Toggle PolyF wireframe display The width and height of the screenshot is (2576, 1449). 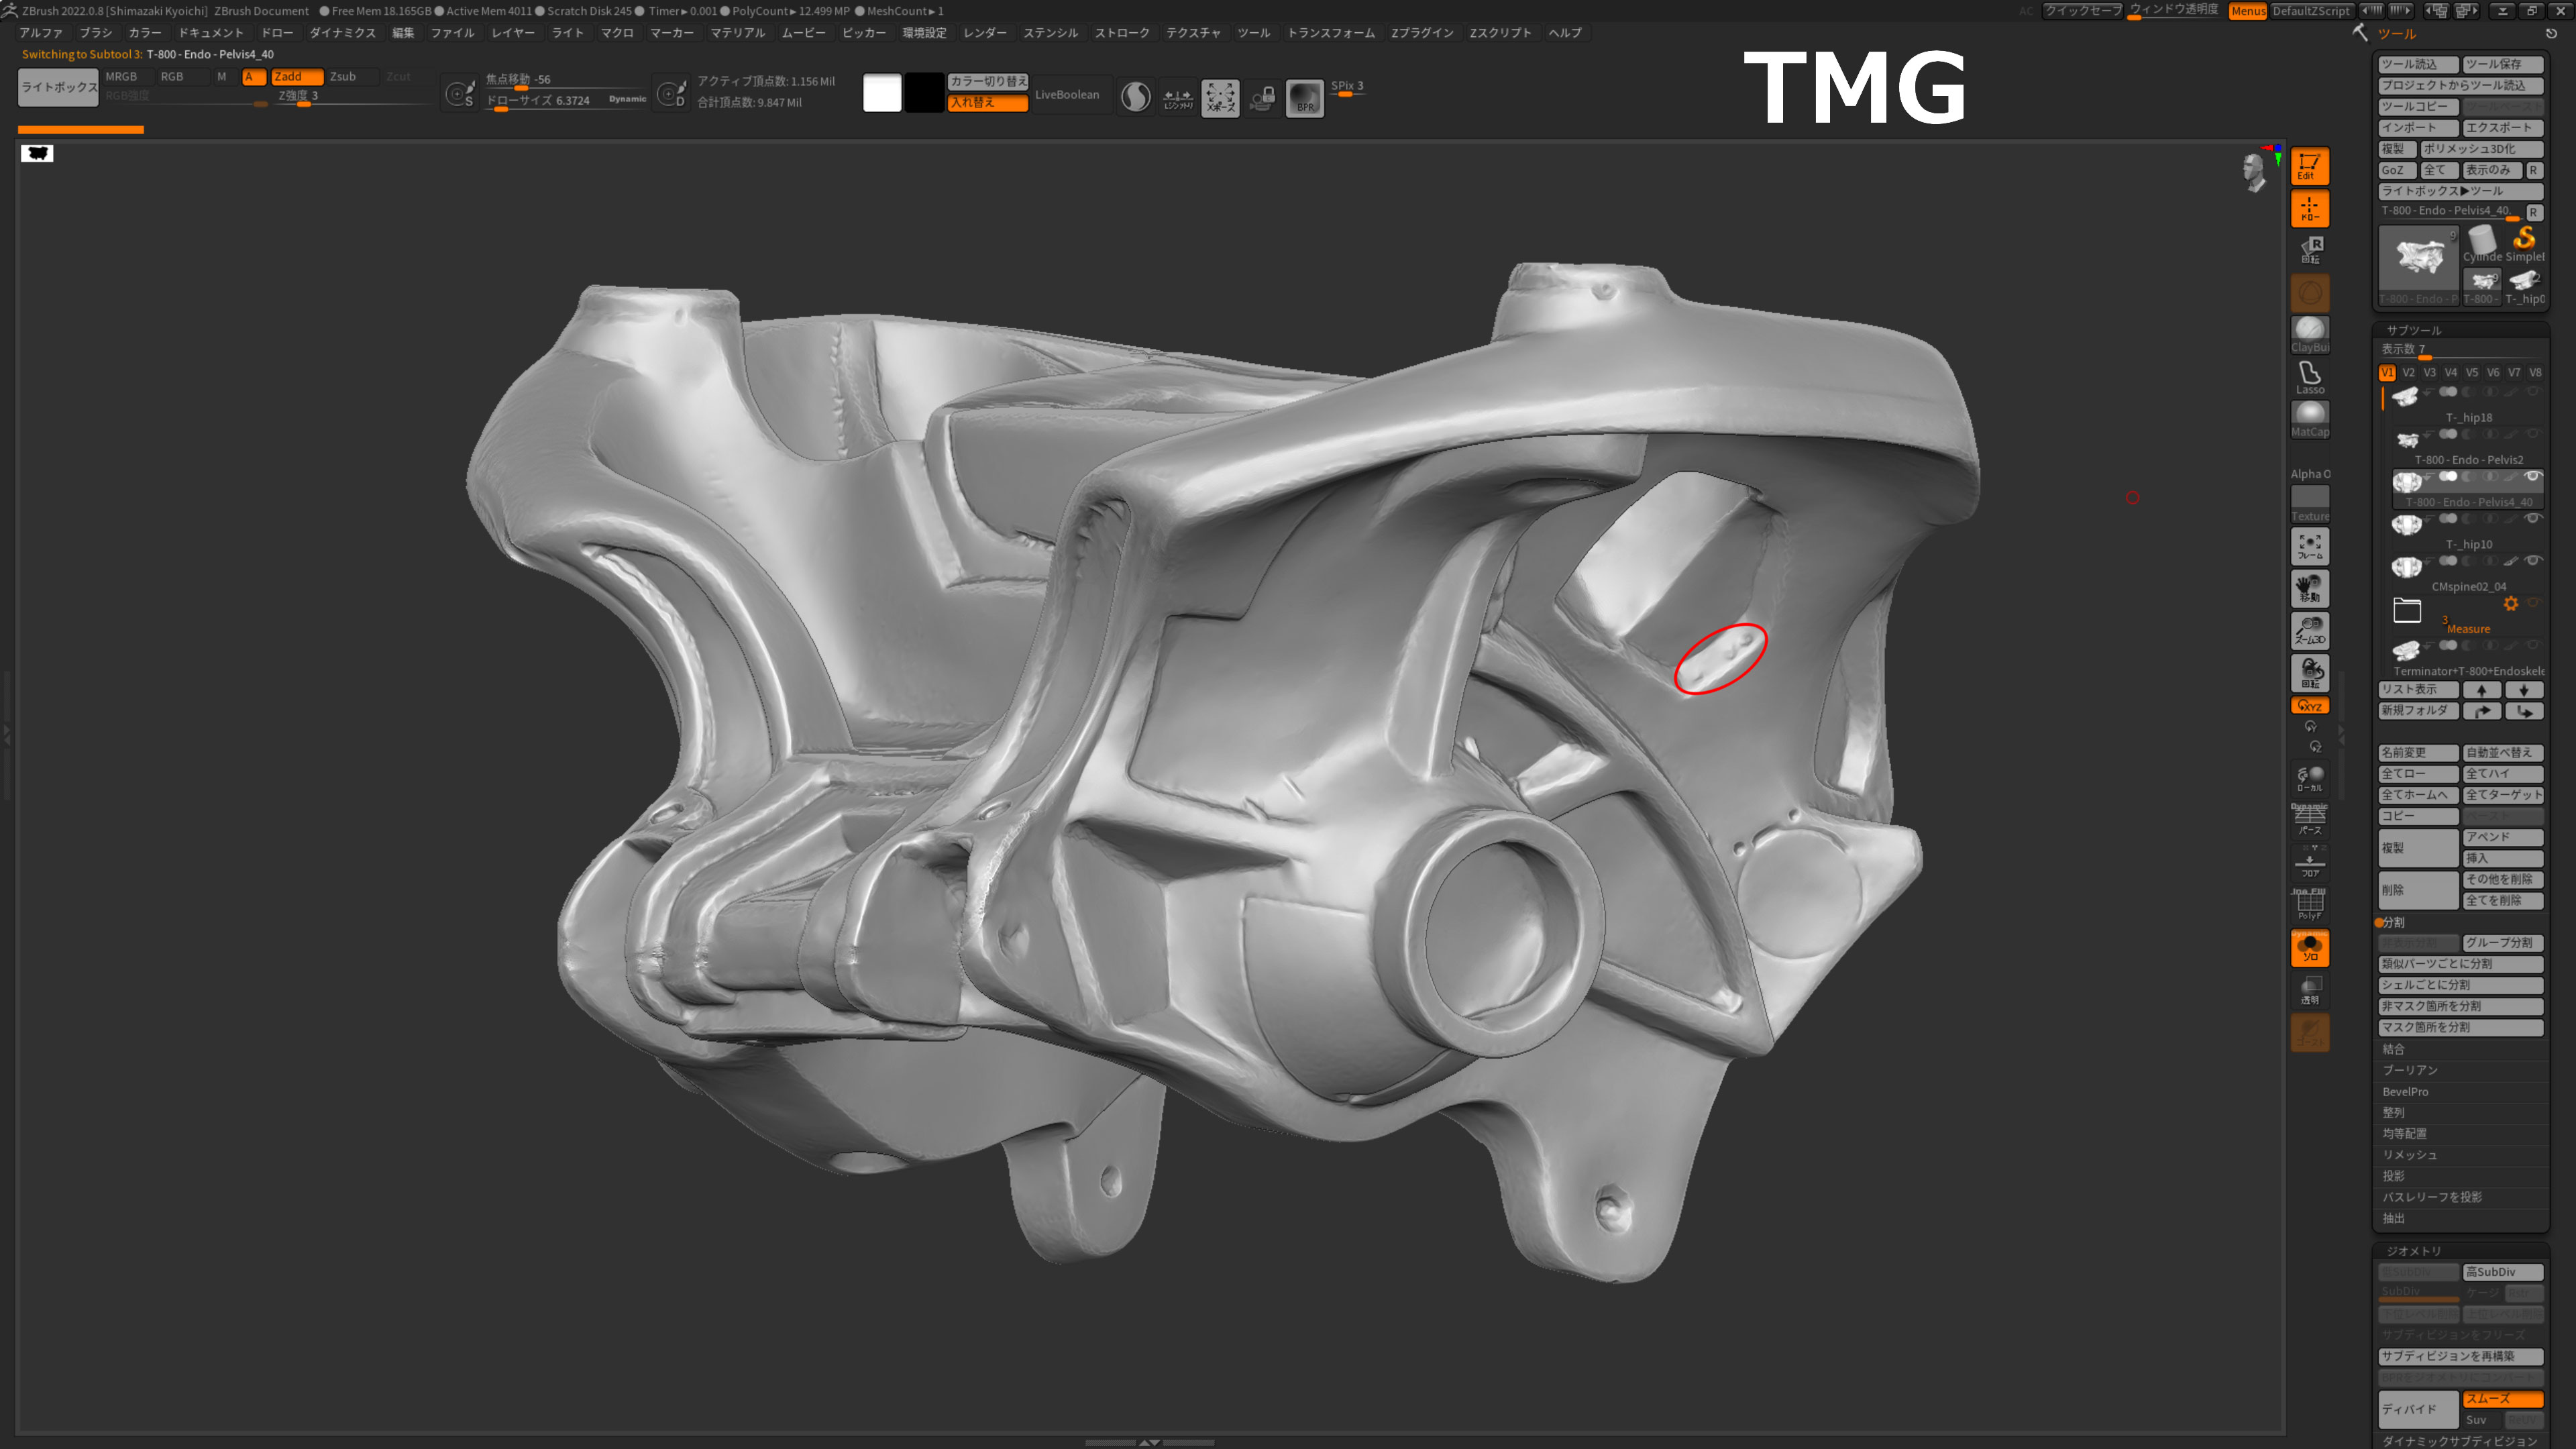[2309, 904]
